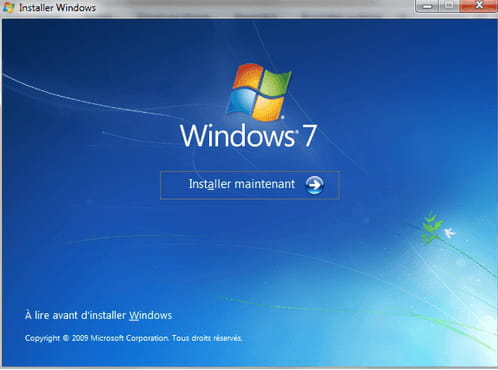498x370 pixels.
Task: Click the yellow quadrant of Windows flag logo
Action: click(x=268, y=108)
